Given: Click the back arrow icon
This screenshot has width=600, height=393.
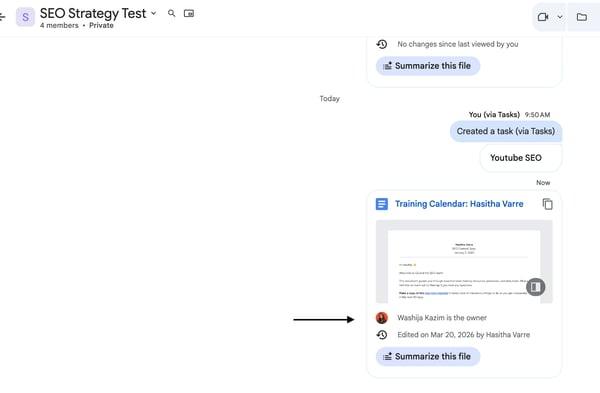Looking at the screenshot, I should [2, 16].
